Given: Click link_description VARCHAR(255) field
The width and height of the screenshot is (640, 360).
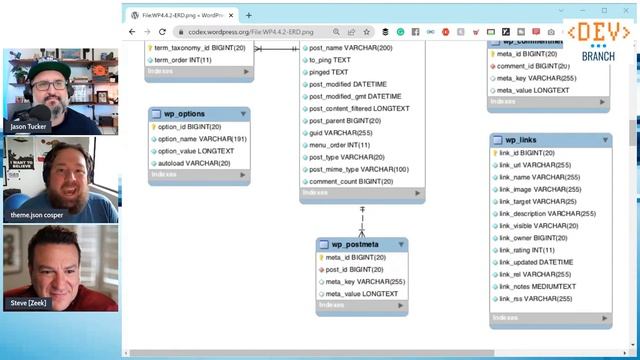Looking at the screenshot, I should coord(547,214).
